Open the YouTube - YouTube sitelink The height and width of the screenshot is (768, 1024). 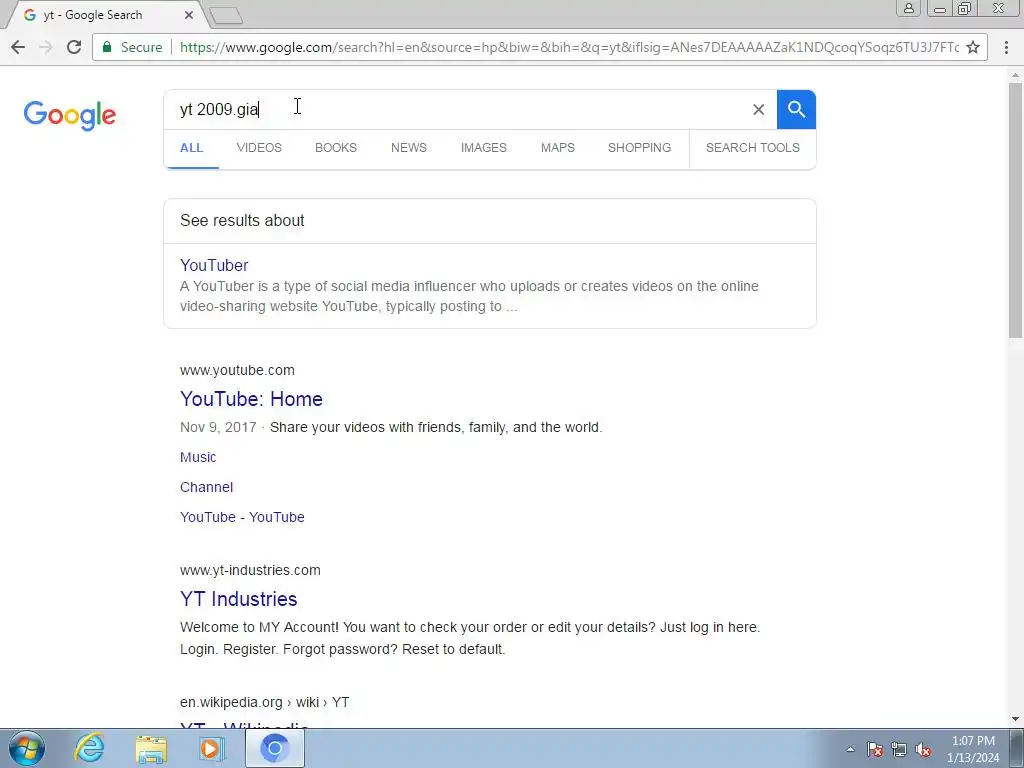tap(242, 517)
